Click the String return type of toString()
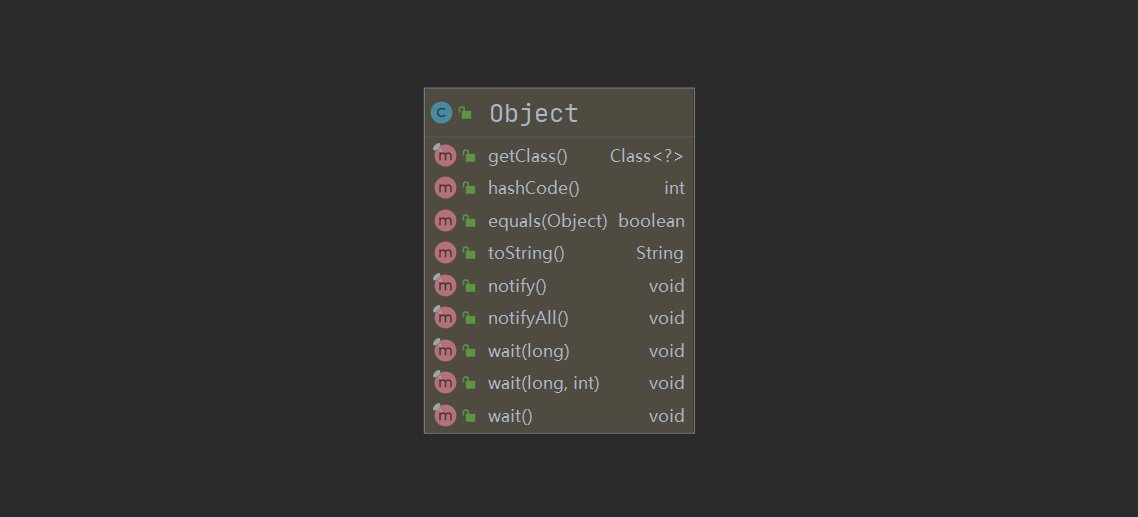 [x=659, y=253]
